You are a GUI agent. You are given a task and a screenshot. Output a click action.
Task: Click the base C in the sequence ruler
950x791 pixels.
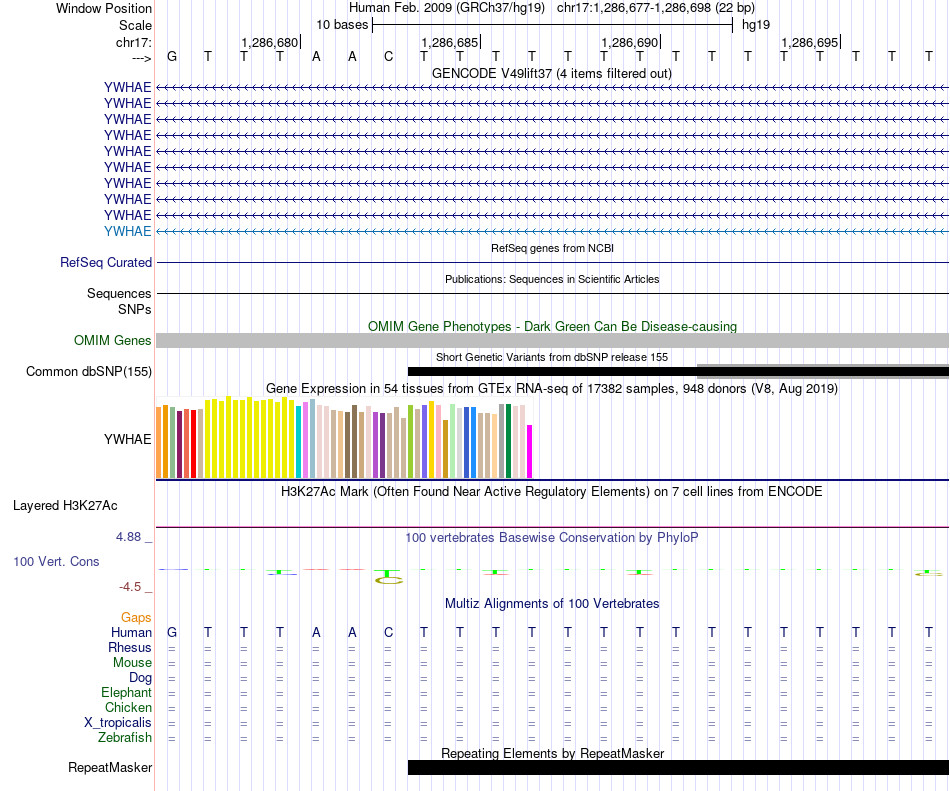(388, 57)
